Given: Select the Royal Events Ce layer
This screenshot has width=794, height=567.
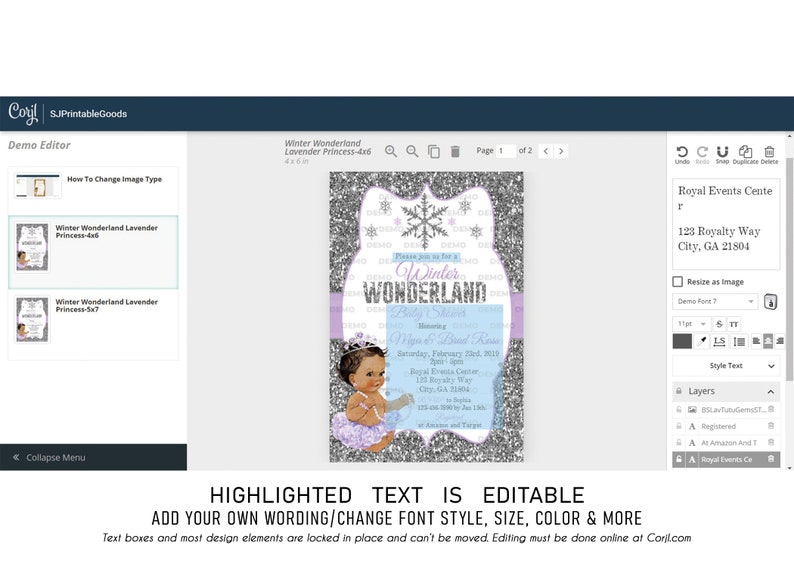Looking at the screenshot, I should point(726,460).
